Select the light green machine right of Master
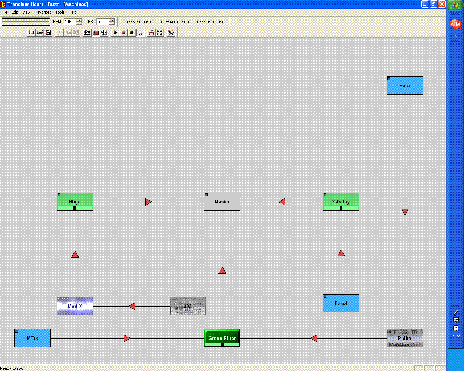 coord(341,202)
